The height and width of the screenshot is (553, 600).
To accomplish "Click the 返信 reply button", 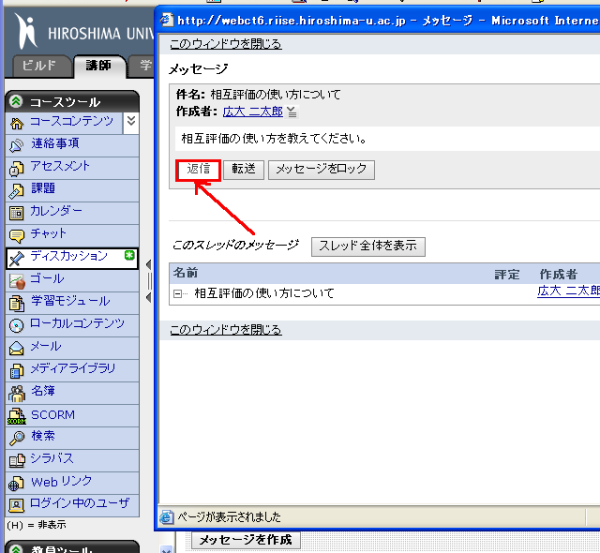I will 198,170.
